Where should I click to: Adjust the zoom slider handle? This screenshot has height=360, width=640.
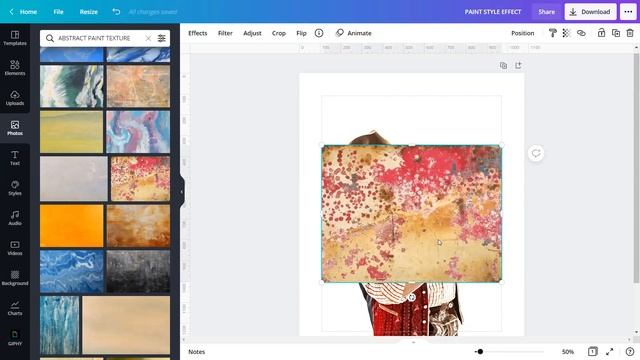coord(480,351)
